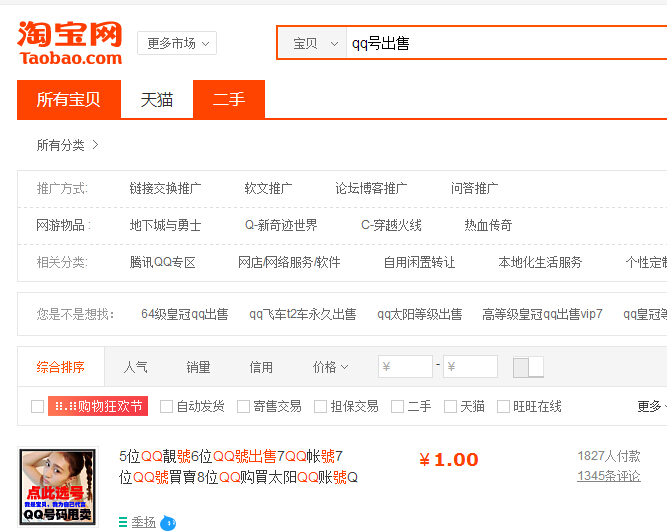
Task: Check the 旺旺在线 checkbox
Action: (503, 406)
